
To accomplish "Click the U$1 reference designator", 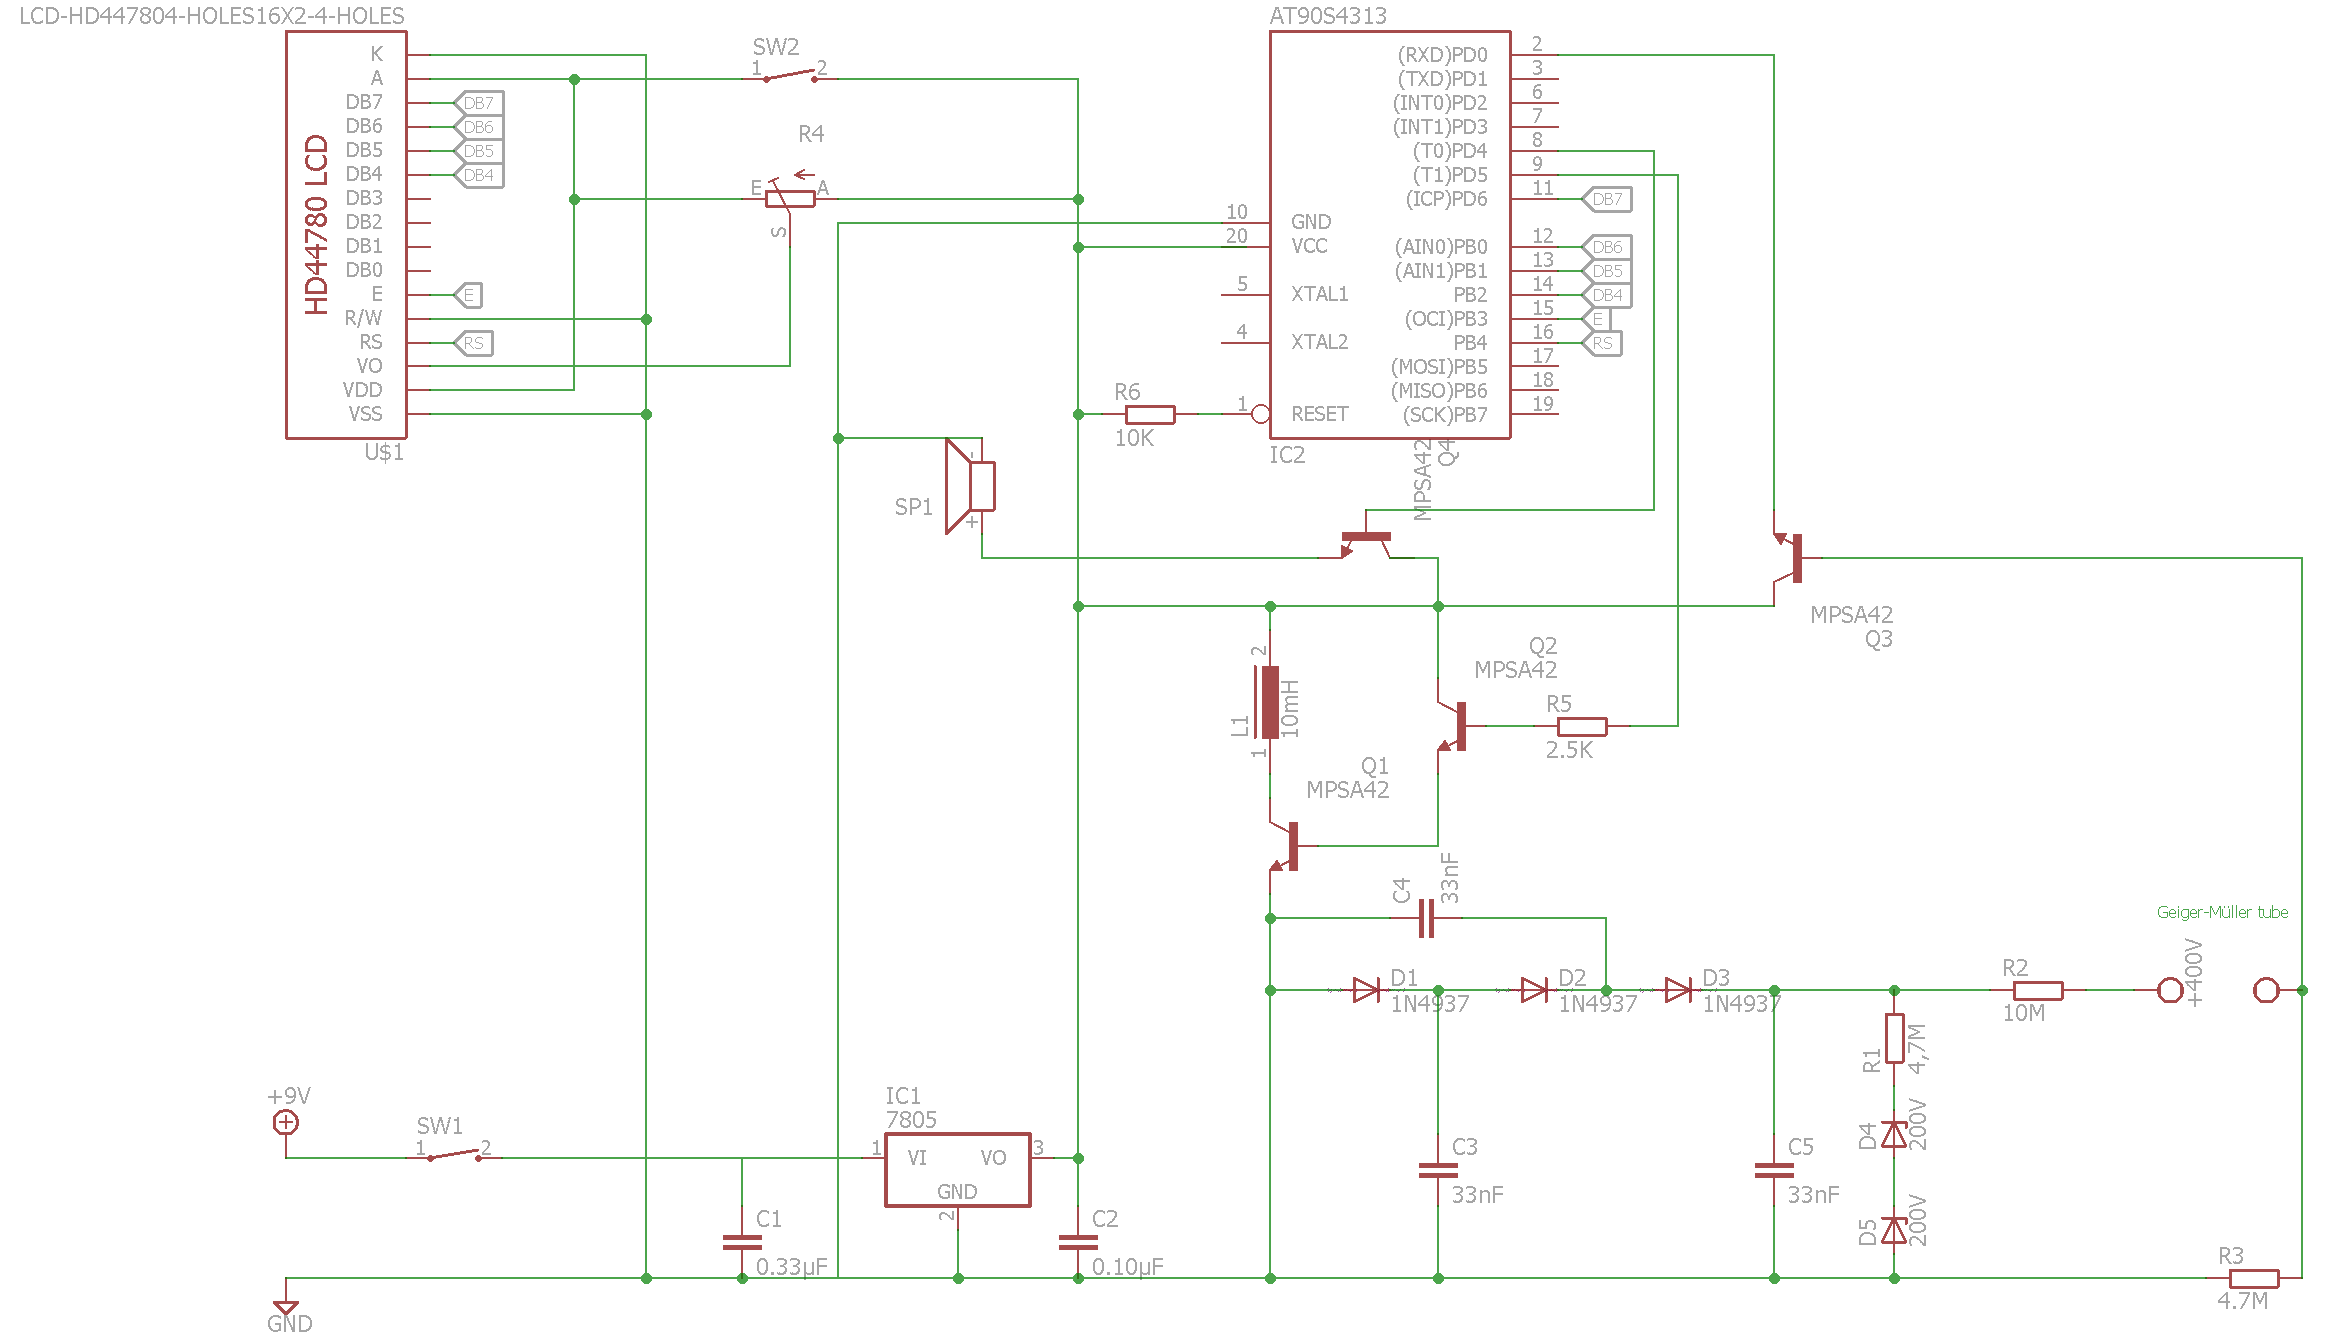I will click(384, 452).
